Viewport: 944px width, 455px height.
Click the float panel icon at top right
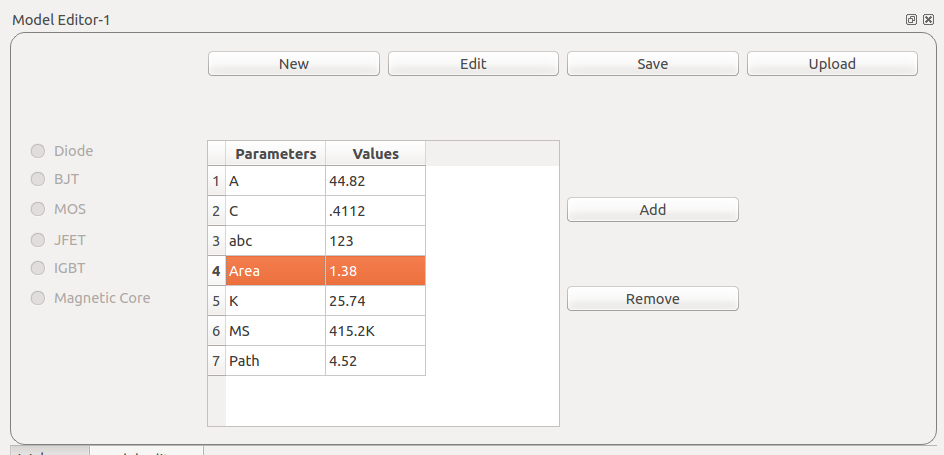tap(911, 19)
